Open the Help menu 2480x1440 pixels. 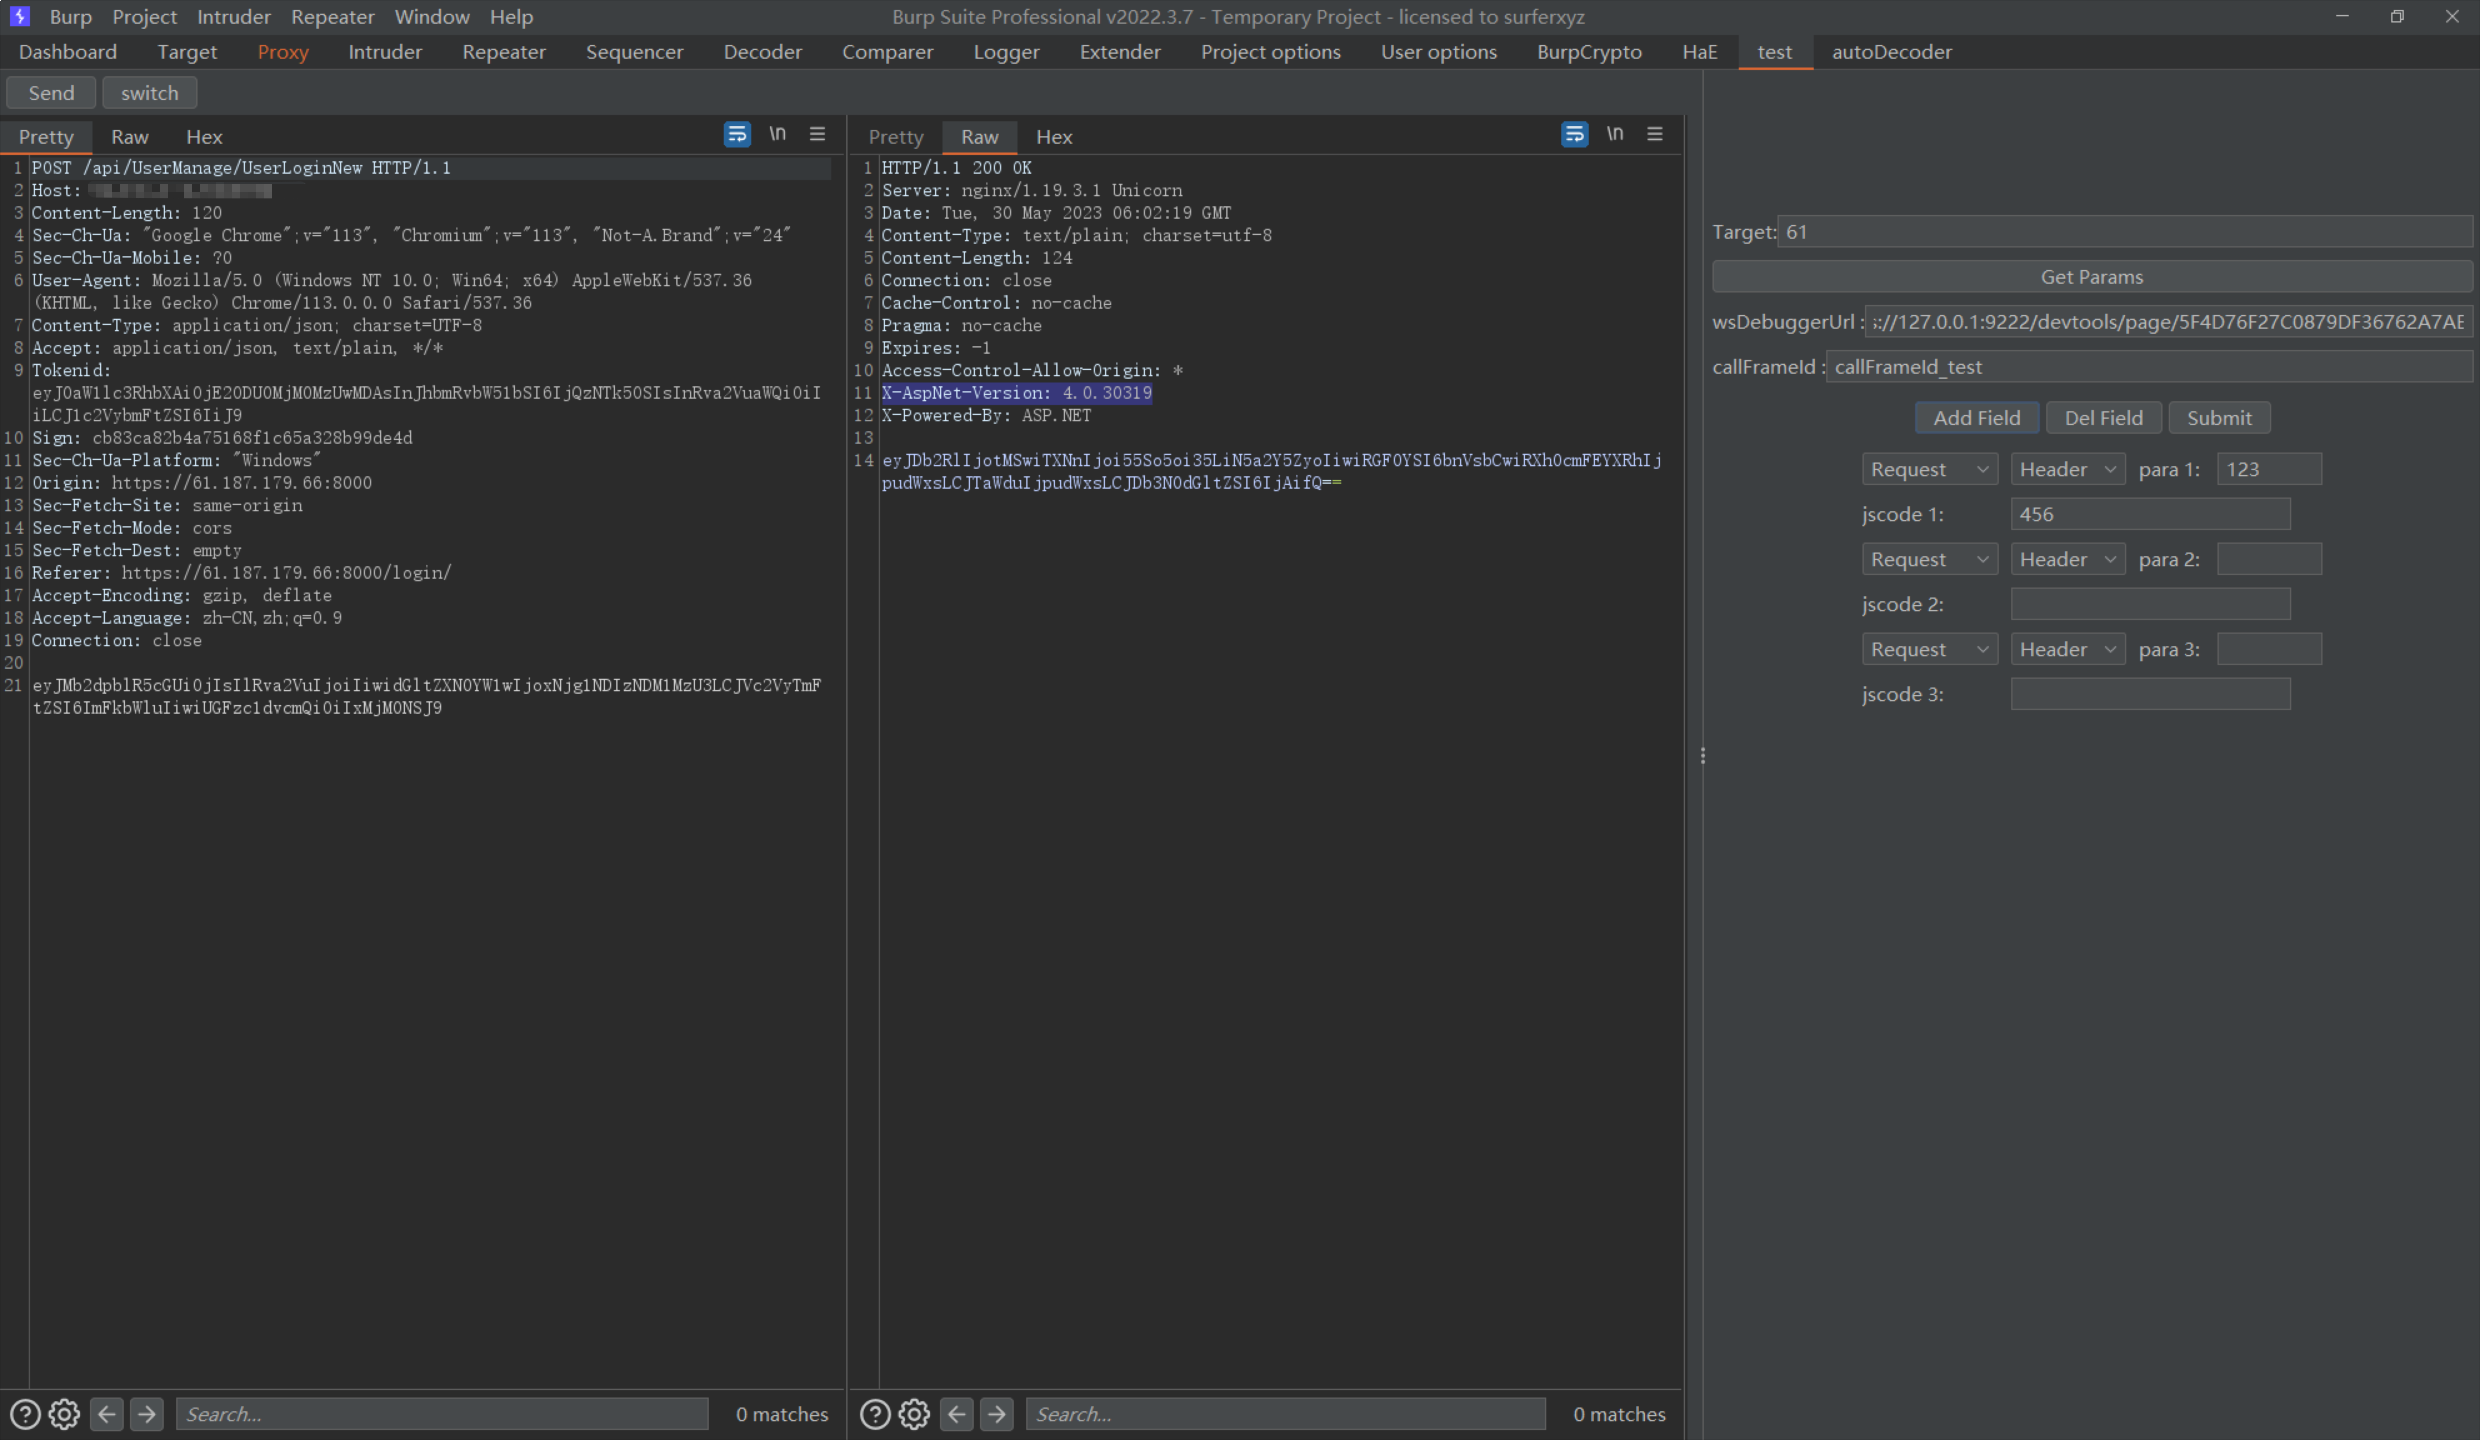click(511, 17)
